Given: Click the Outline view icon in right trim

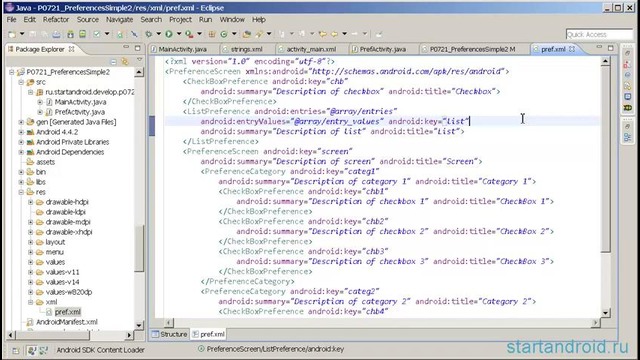Looking at the screenshot, I should (x=627, y=138).
